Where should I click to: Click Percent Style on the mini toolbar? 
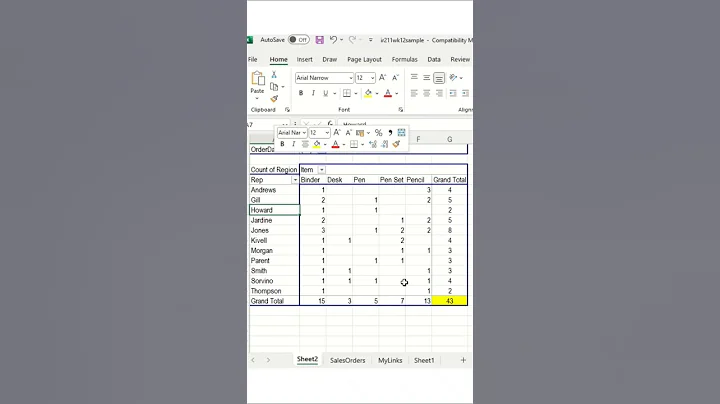(x=378, y=133)
